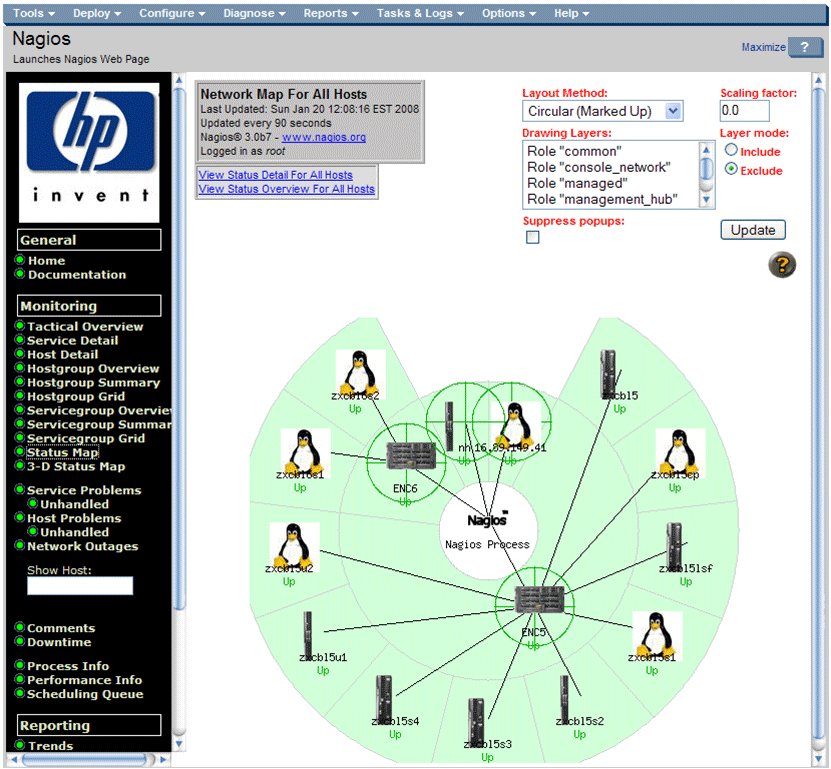This screenshot has width=831, height=769.
Task: Select the Include layer mode radio button
Action: pos(731,150)
